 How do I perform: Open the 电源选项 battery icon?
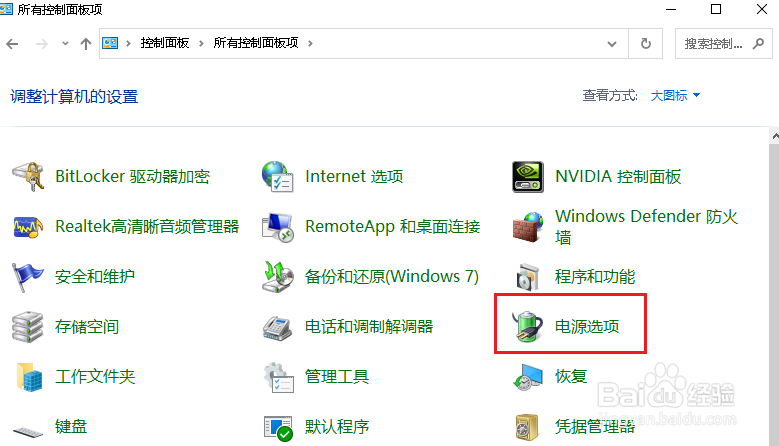pyautogui.click(x=528, y=326)
